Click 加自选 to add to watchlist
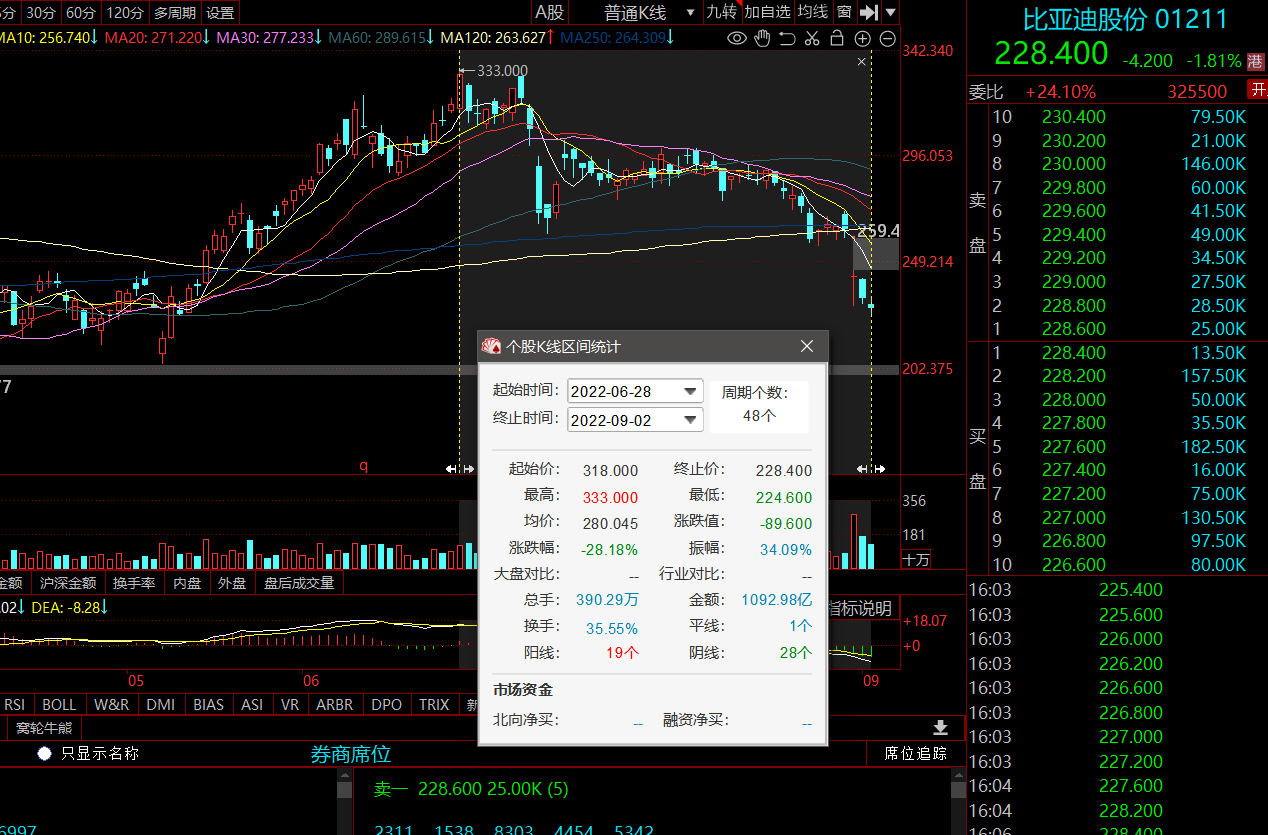Viewport: 1268px width, 835px height. coord(767,12)
